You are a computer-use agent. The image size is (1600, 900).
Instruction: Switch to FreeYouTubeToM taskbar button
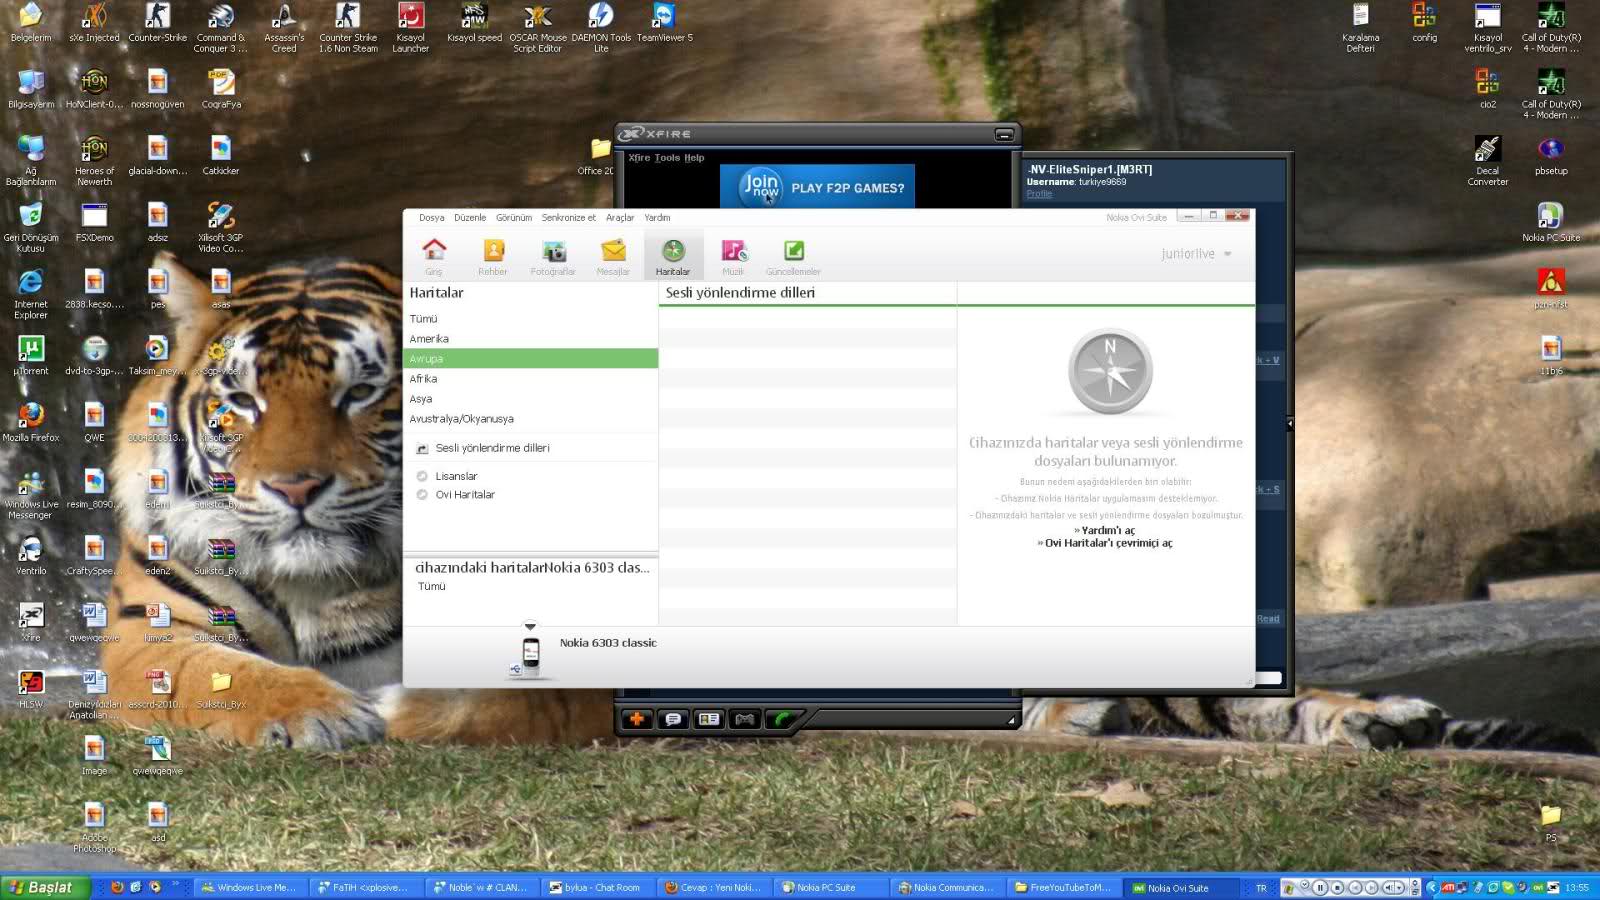click(x=1062, y=888)
